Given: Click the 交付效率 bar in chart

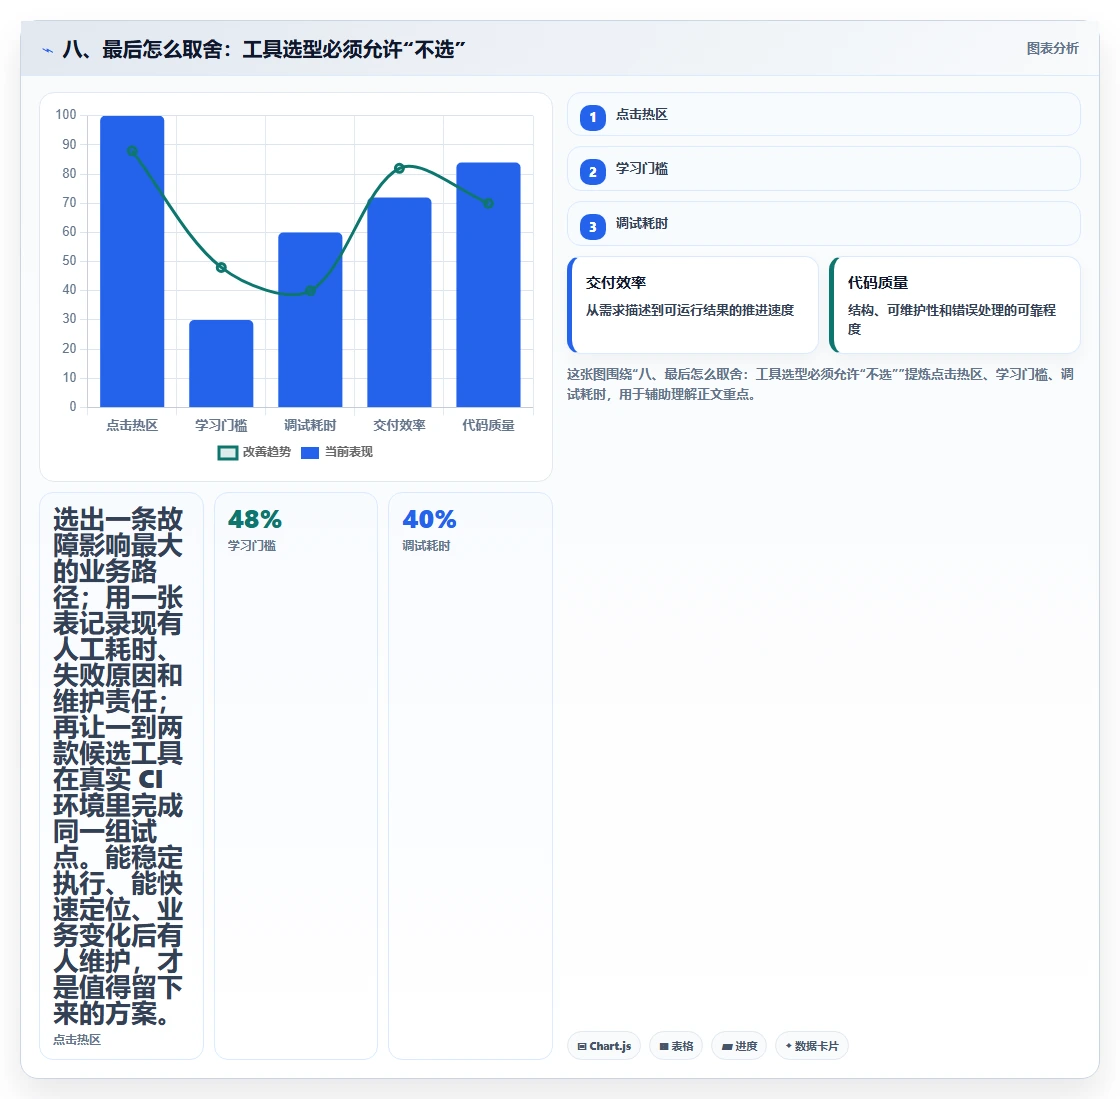Looking at the screenshot, I should [399, 302].
